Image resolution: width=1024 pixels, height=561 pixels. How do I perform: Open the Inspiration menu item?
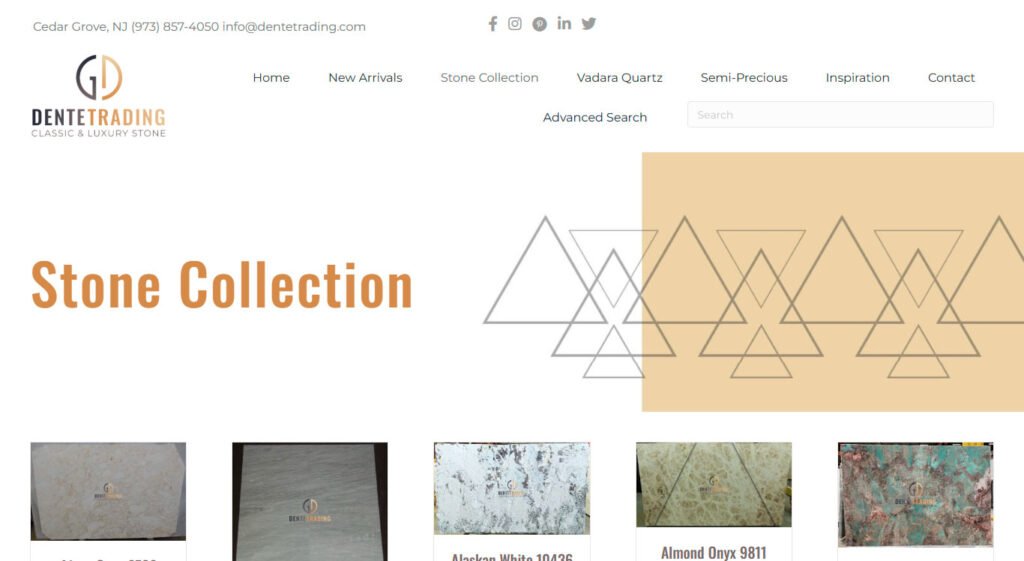857,78
